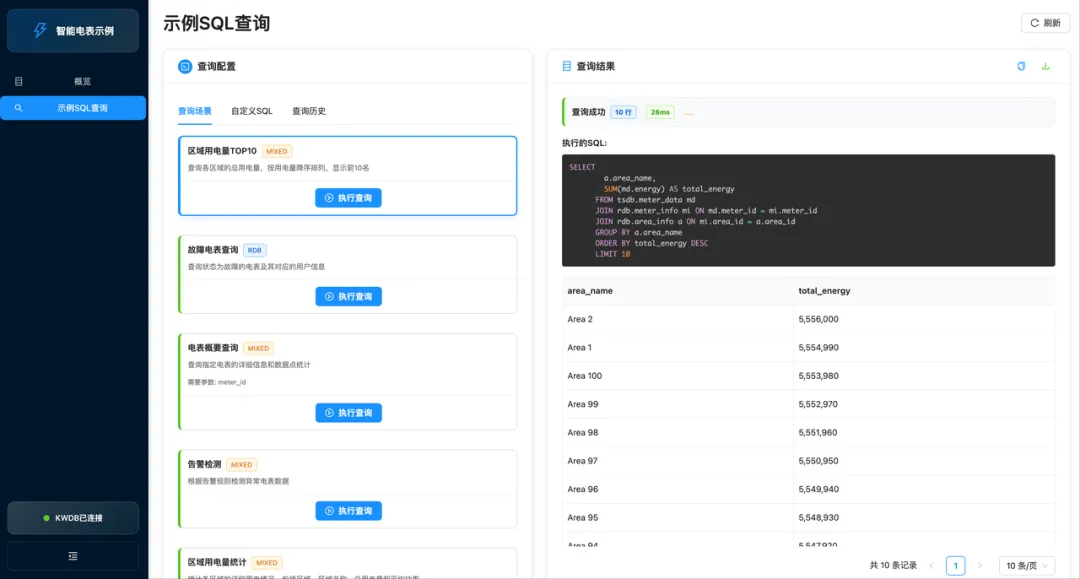Click the 概览 sidebar list icon
Viewport: 1080px width, 579px height.
click(18, 81)
